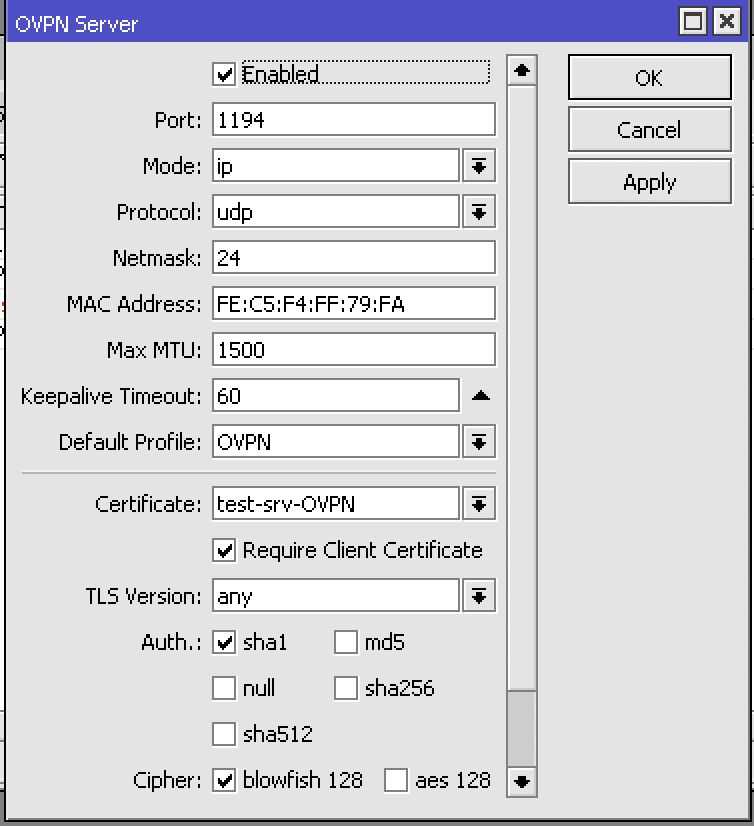Viewport: 754px width, 826px height.
Task: Open the Mode dropdown arrow
Action: coord(479,166)
